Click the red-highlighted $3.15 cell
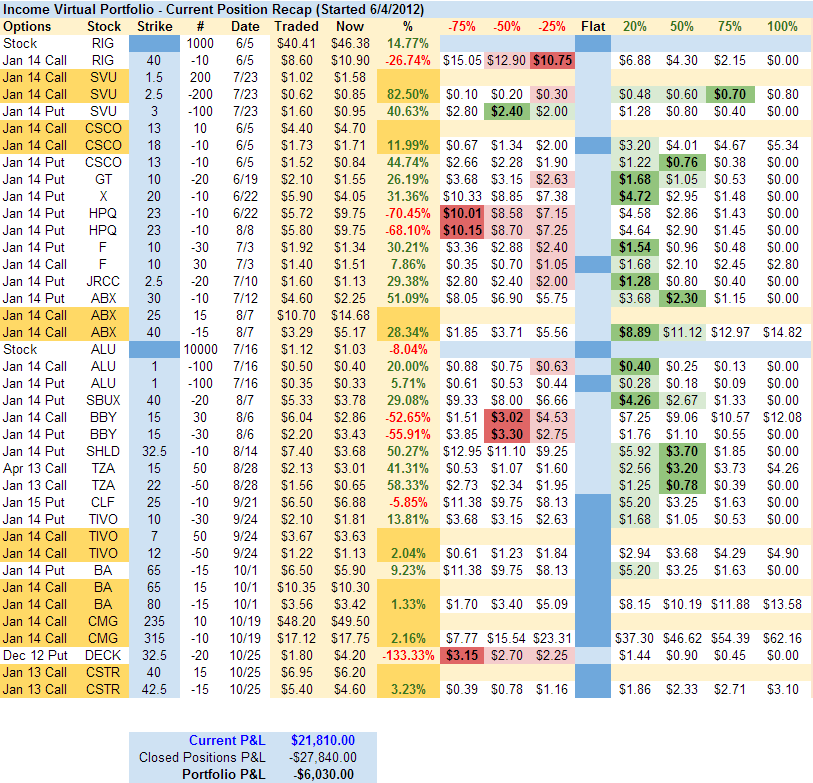This screenshot has width=813, height=783. [x=461, y=655]
